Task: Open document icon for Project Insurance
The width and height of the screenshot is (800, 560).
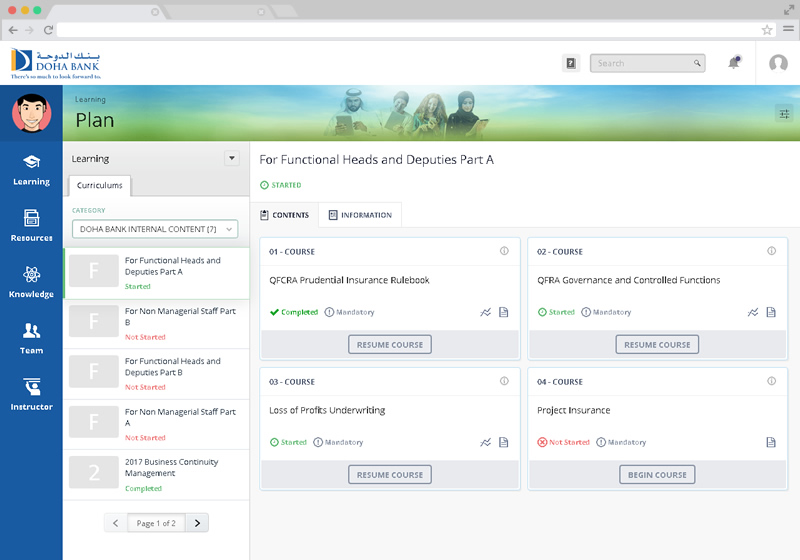Action: (x=771, y=442)
